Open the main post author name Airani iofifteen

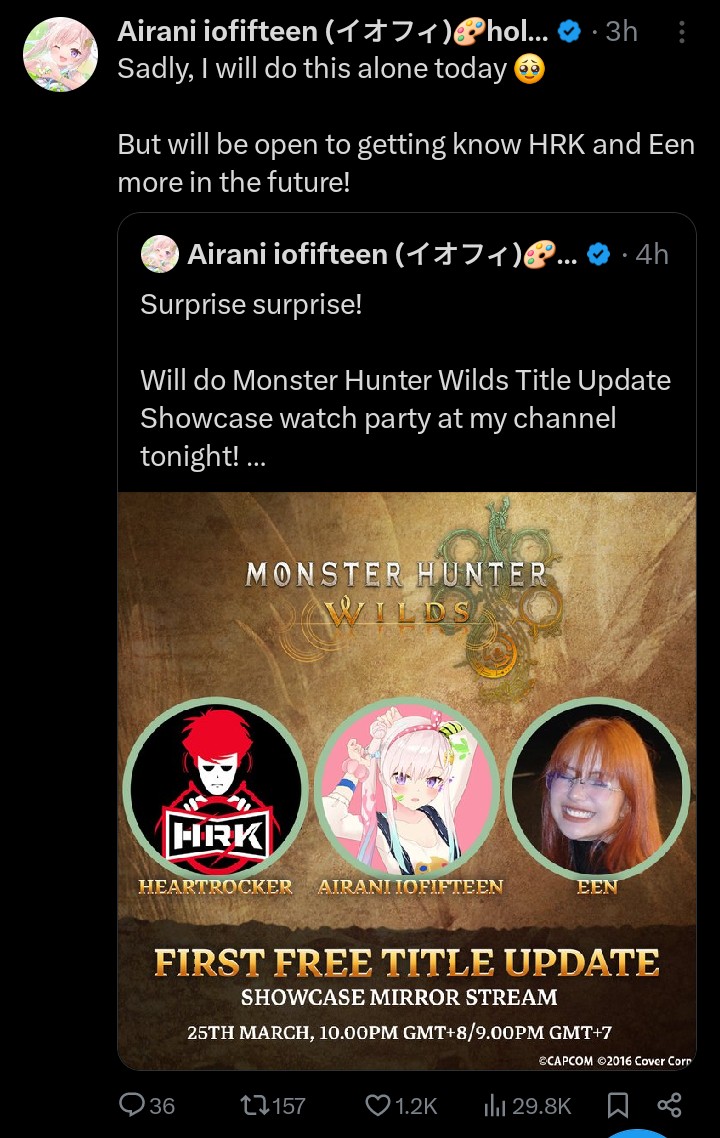(332, 31)
